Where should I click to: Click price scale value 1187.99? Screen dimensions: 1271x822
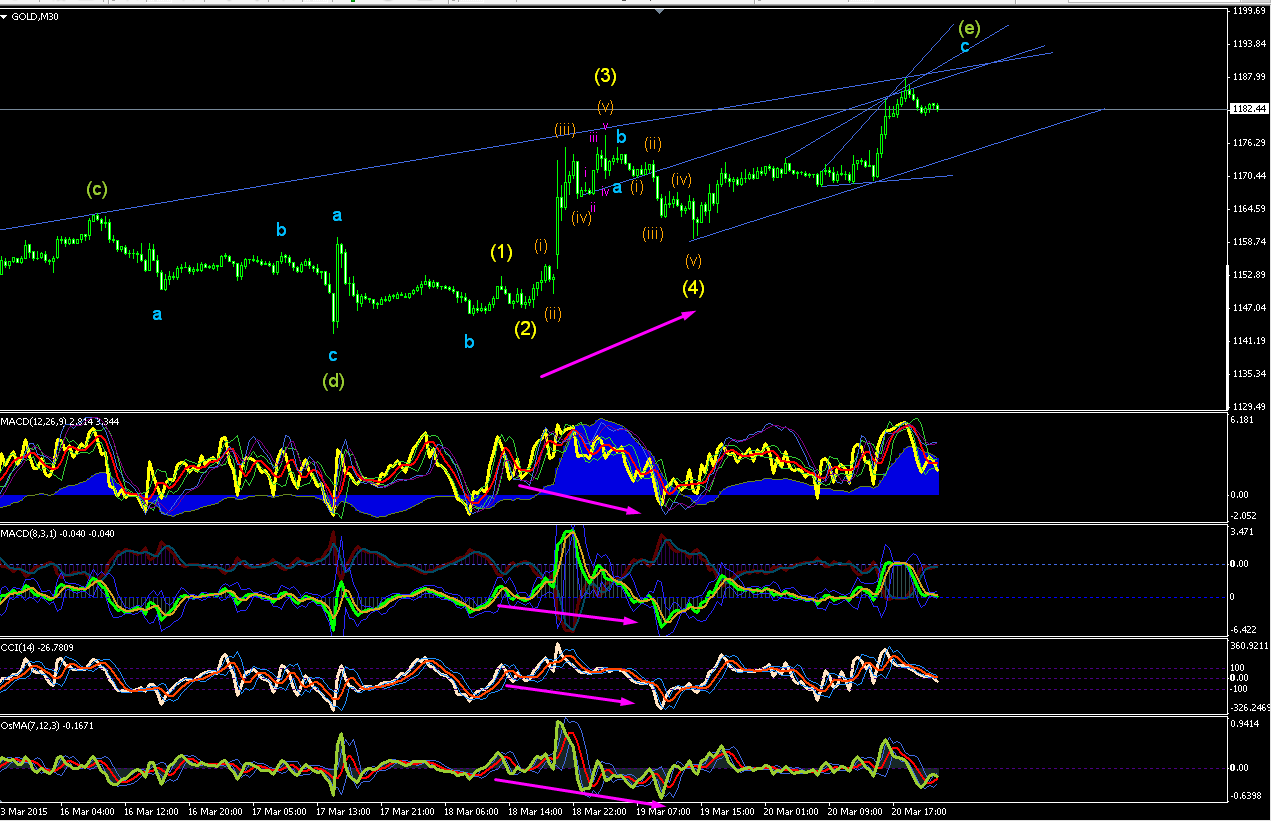tap(1248, 77)
